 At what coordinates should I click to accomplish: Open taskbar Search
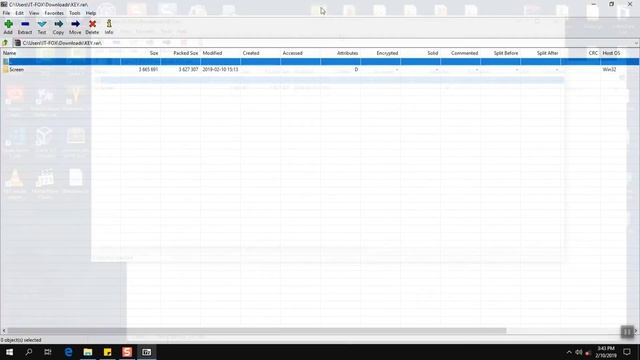click(29, 352)
